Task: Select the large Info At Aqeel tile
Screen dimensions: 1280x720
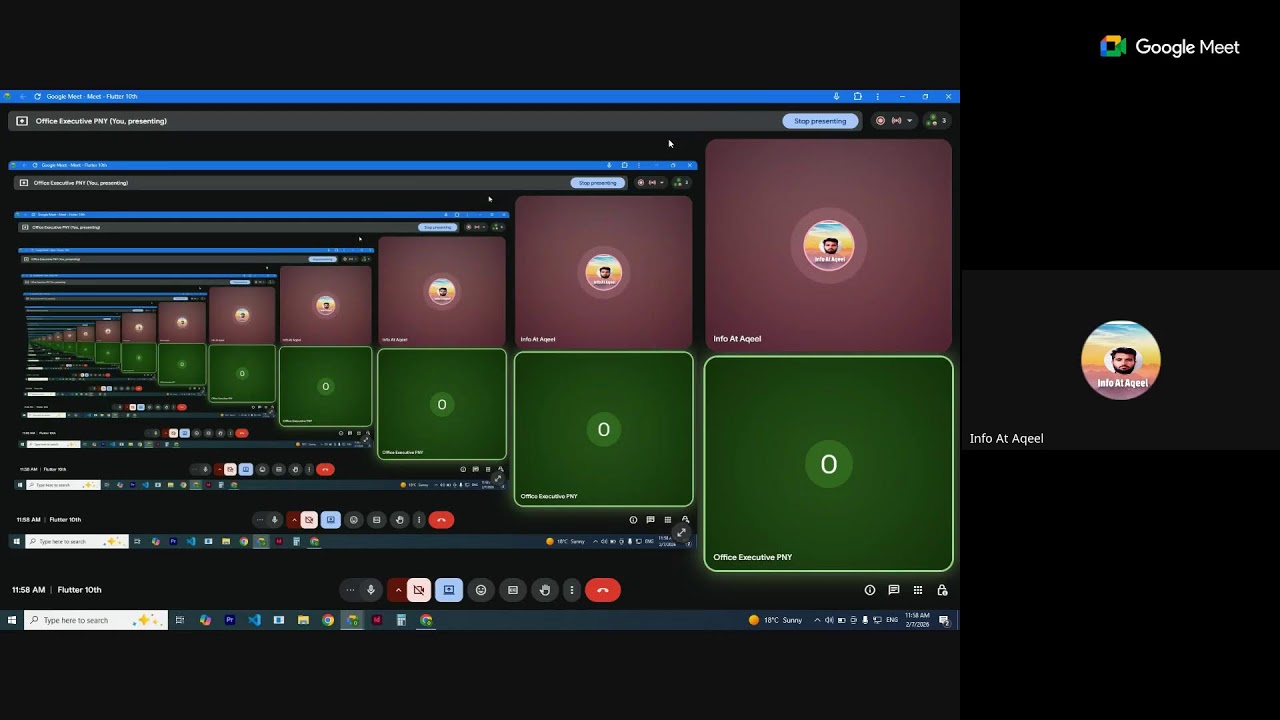Action: 828,245
